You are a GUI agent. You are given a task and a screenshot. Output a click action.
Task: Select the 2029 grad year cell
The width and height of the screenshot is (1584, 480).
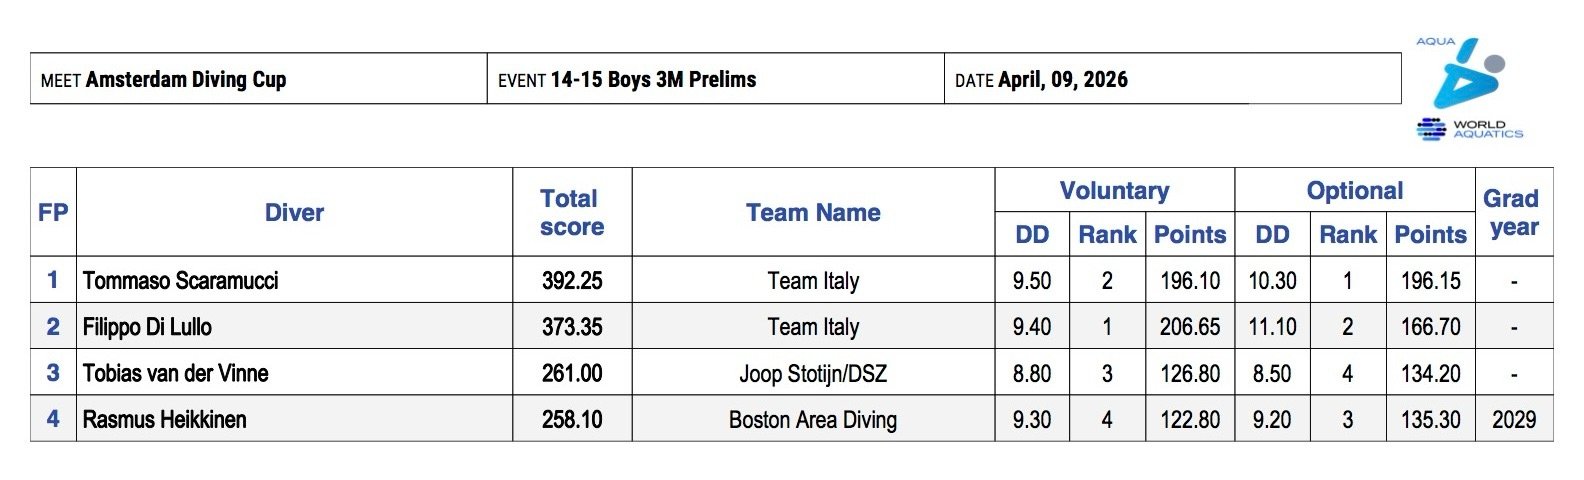(1513, 420)
